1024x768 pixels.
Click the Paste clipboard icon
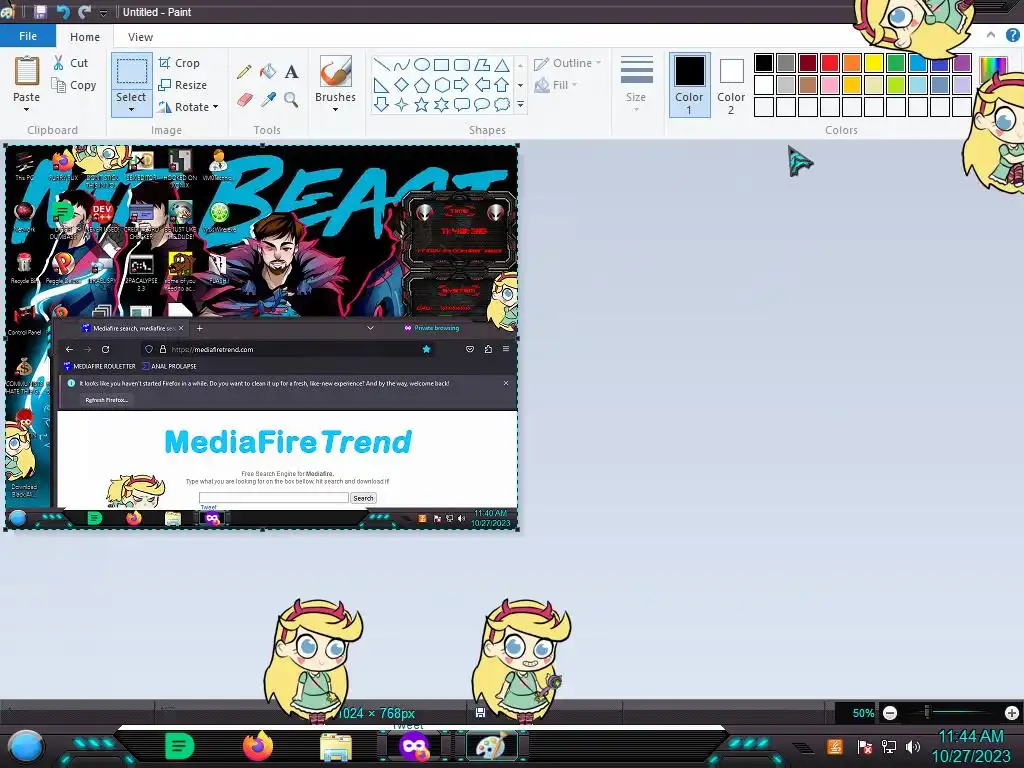[x=27, y=71]
